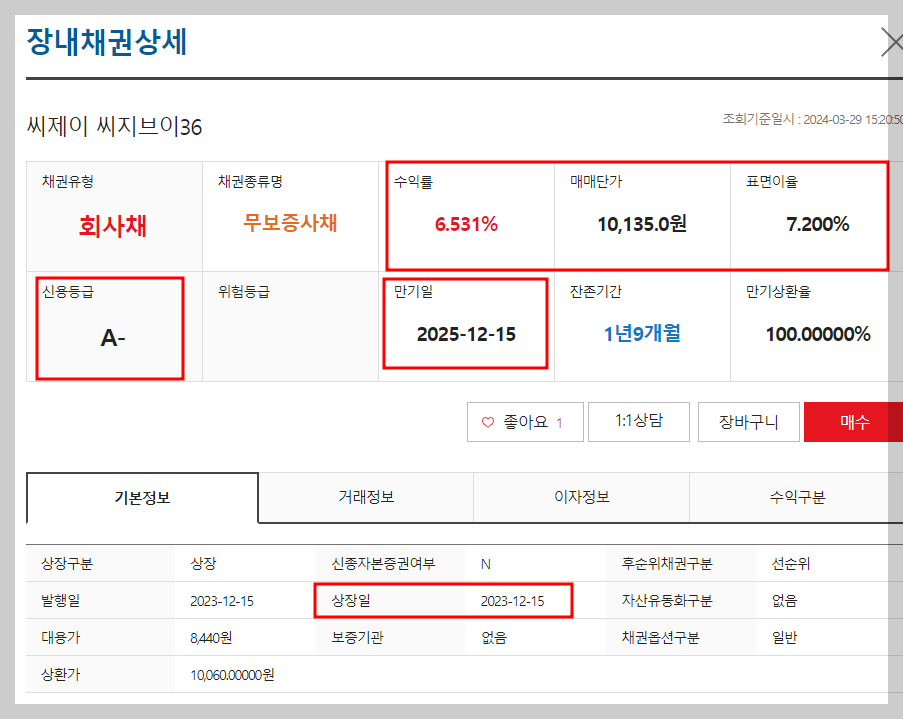Click the 위험등급 label cell
Viewport: 903px width, 719px height.
[244, 292]
